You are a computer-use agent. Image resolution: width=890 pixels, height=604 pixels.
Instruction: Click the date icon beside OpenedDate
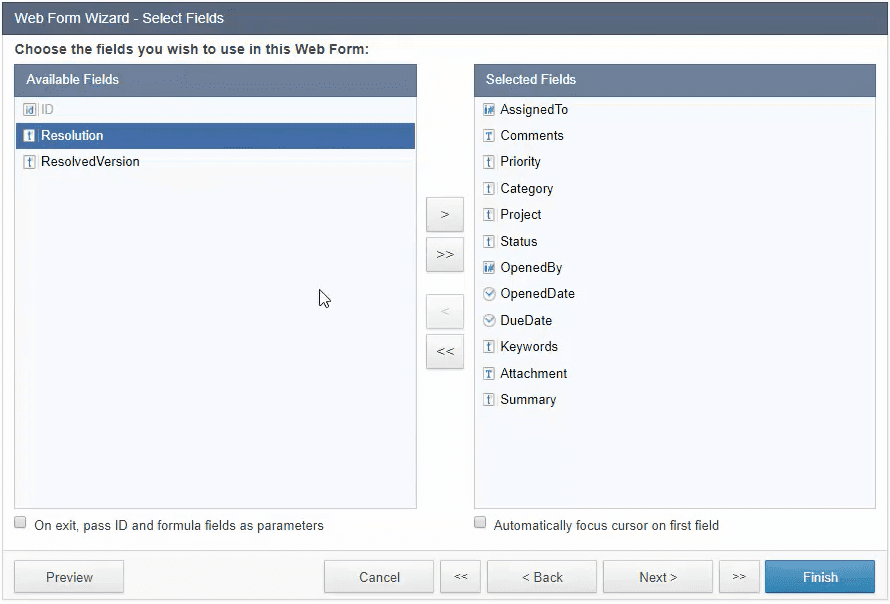tap(489, 294)
